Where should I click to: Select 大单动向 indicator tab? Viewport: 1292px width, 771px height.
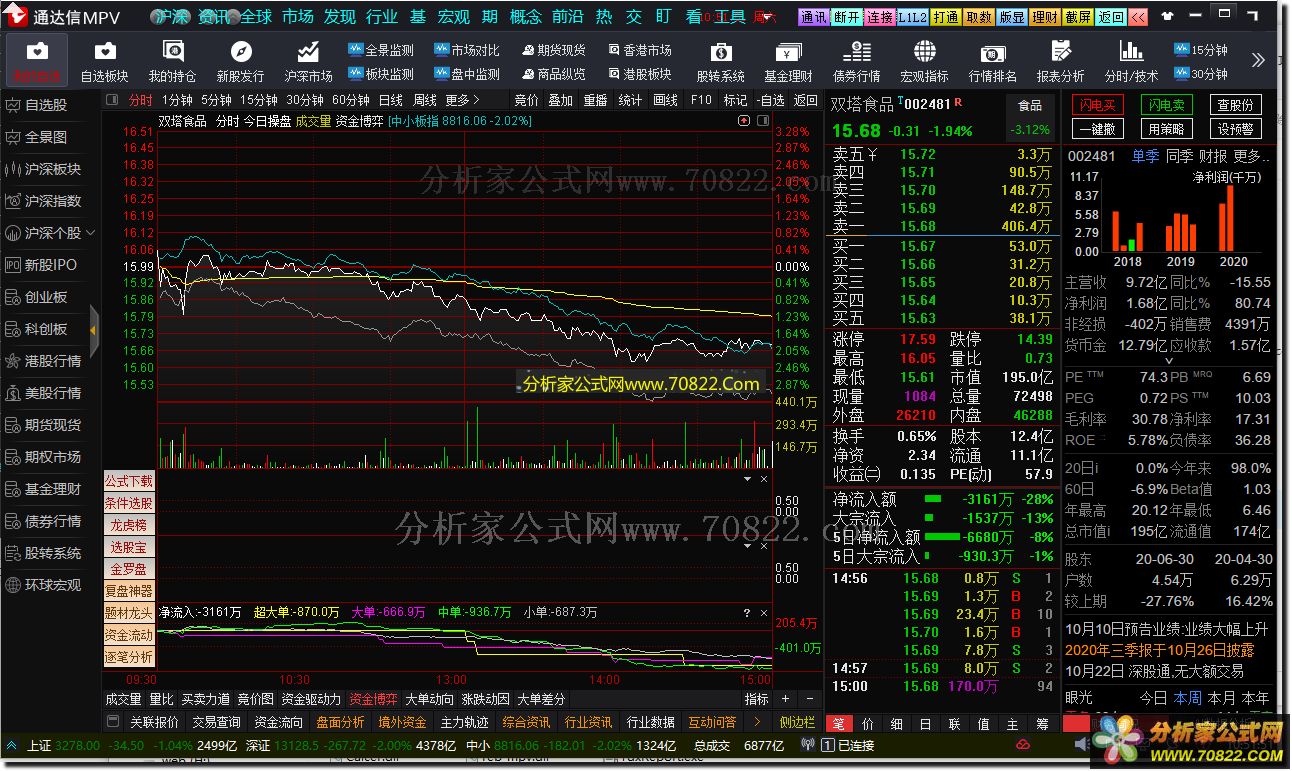pyautogui.click(x=429, y=699)
